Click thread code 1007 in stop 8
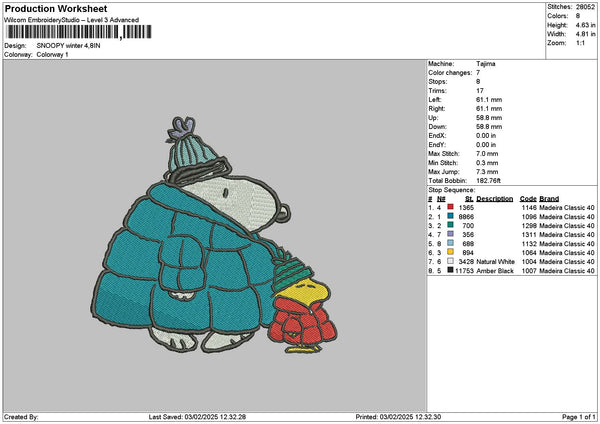The height and width of the screenshot is (424, 600). pos(529,271)
